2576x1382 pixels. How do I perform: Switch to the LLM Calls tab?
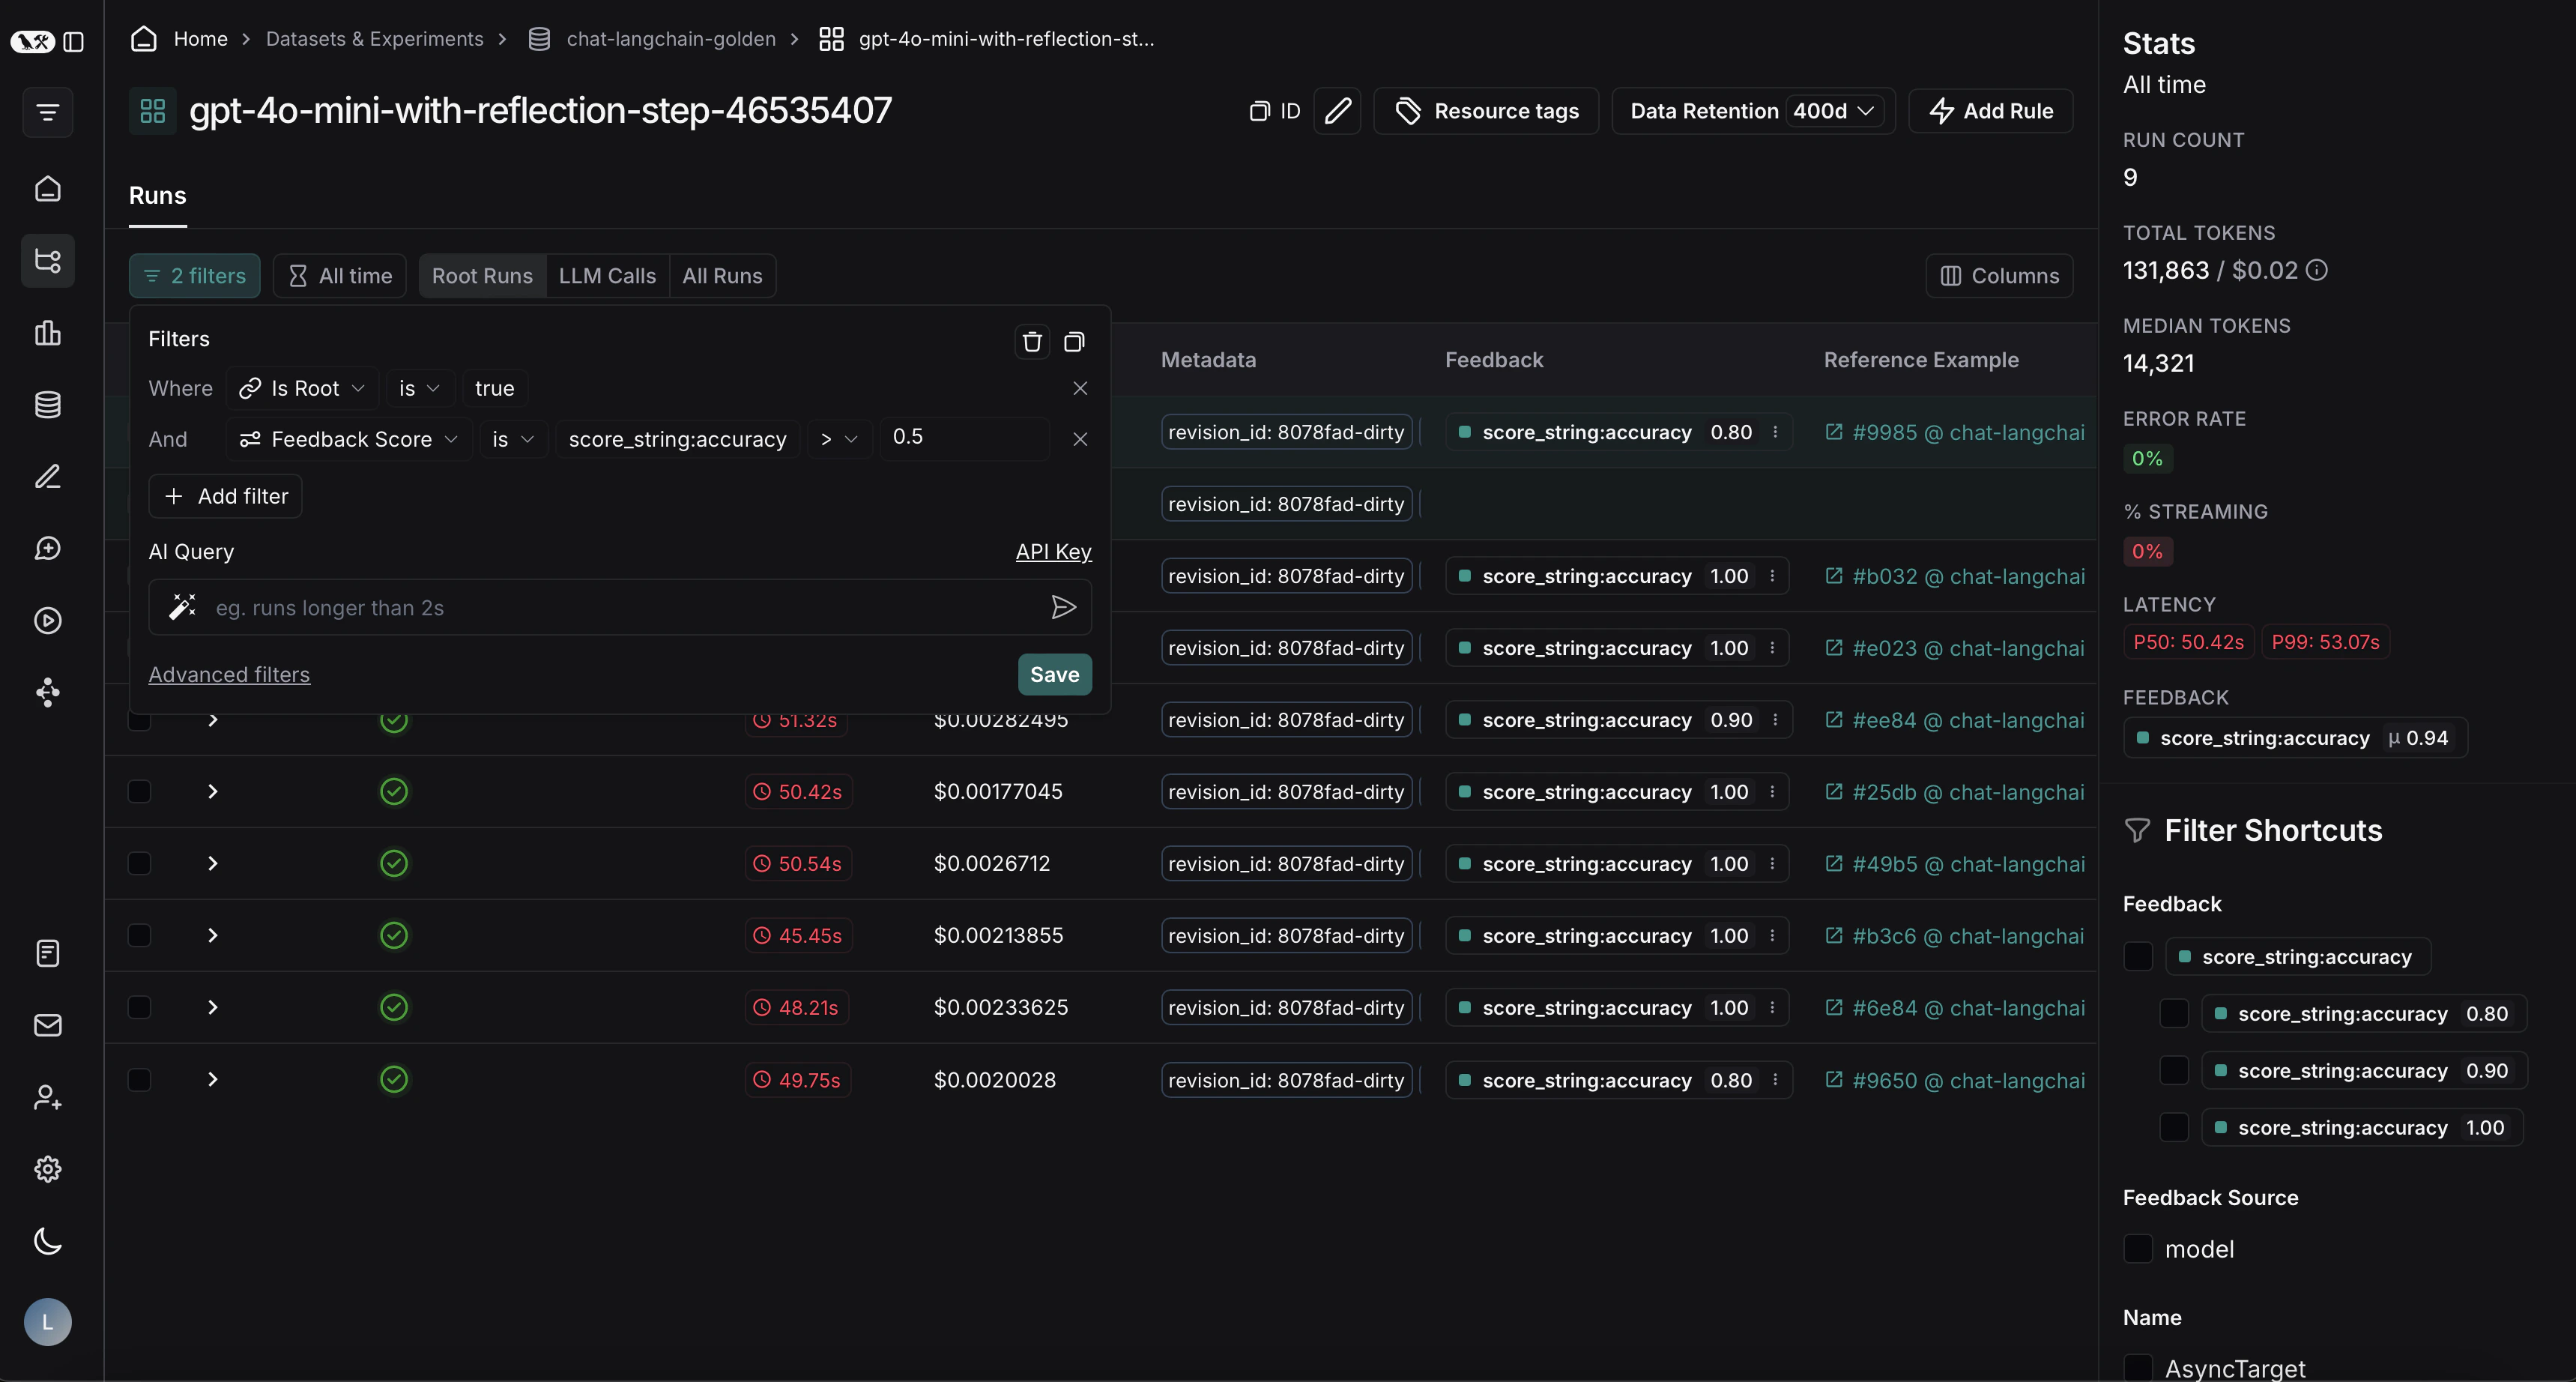607,276
